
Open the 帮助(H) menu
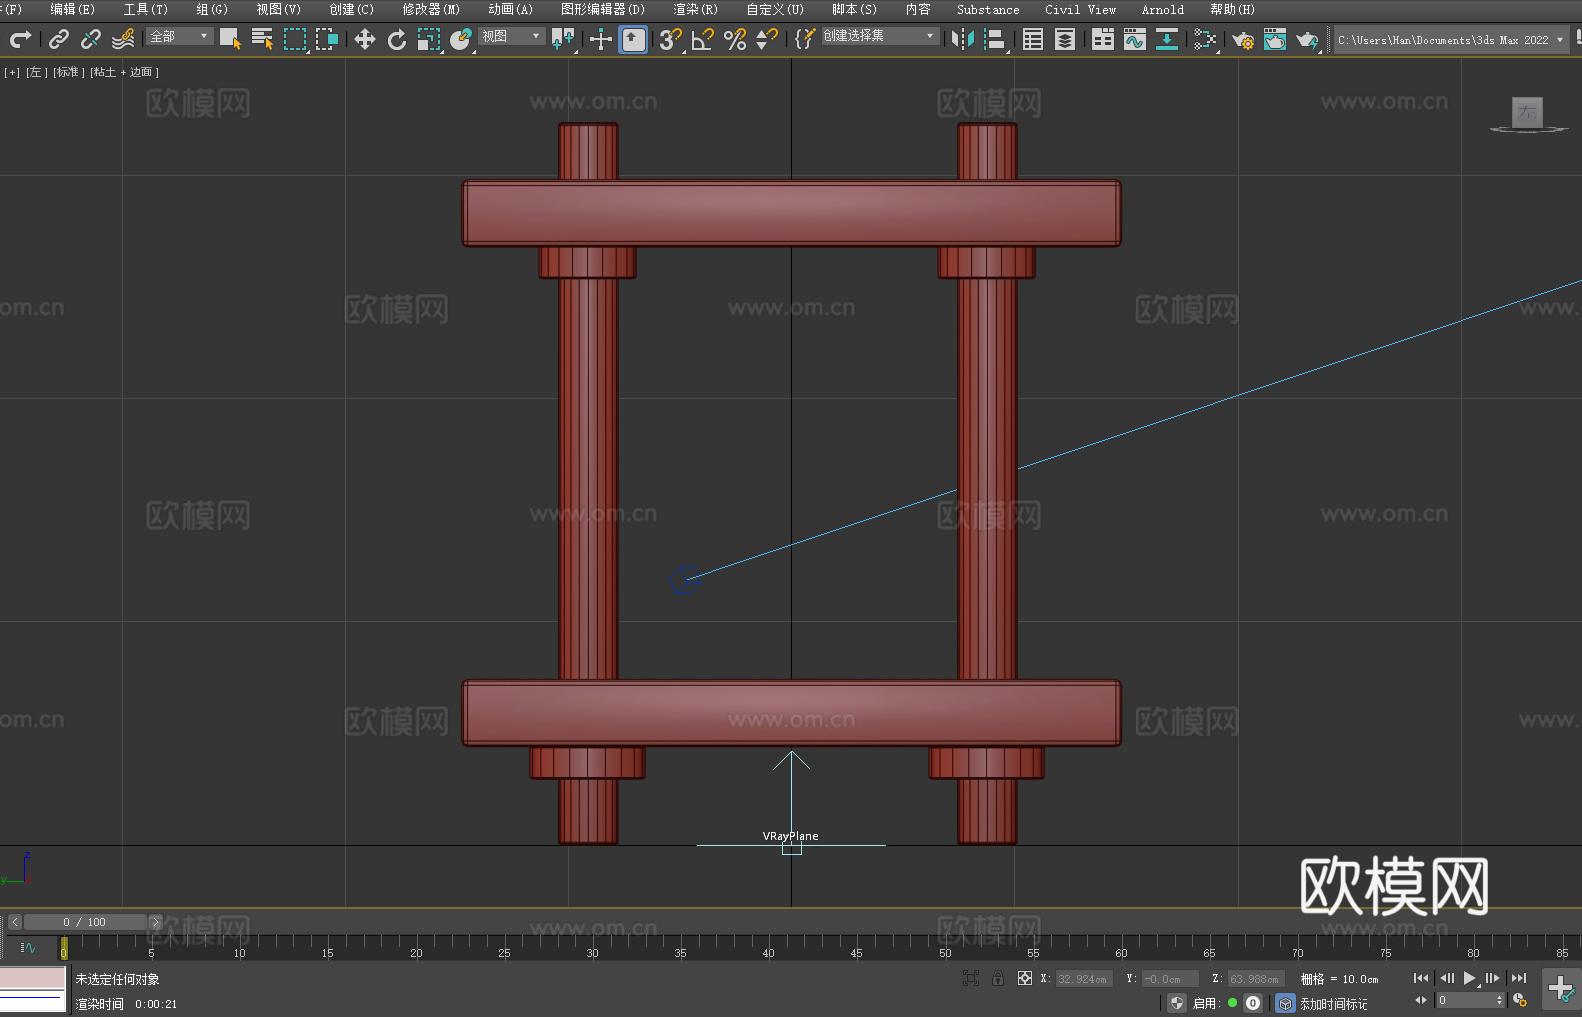click(x=1232, y=9)
